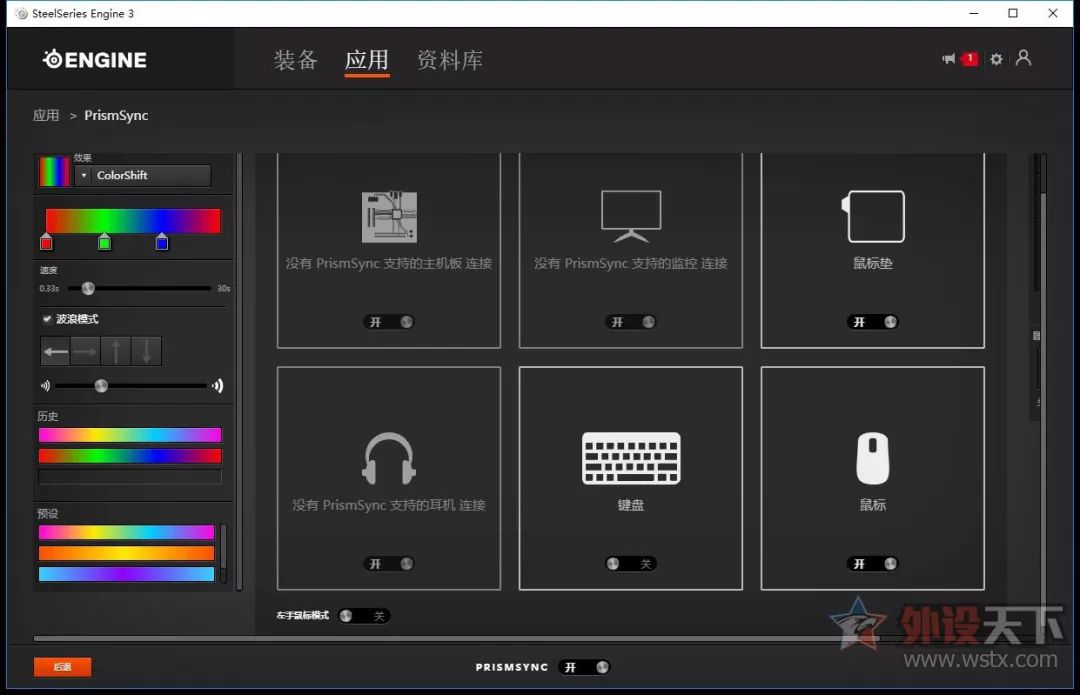
Task: Apply the second history gradient (red-green-blue)
Action: (x=130, y=456)
